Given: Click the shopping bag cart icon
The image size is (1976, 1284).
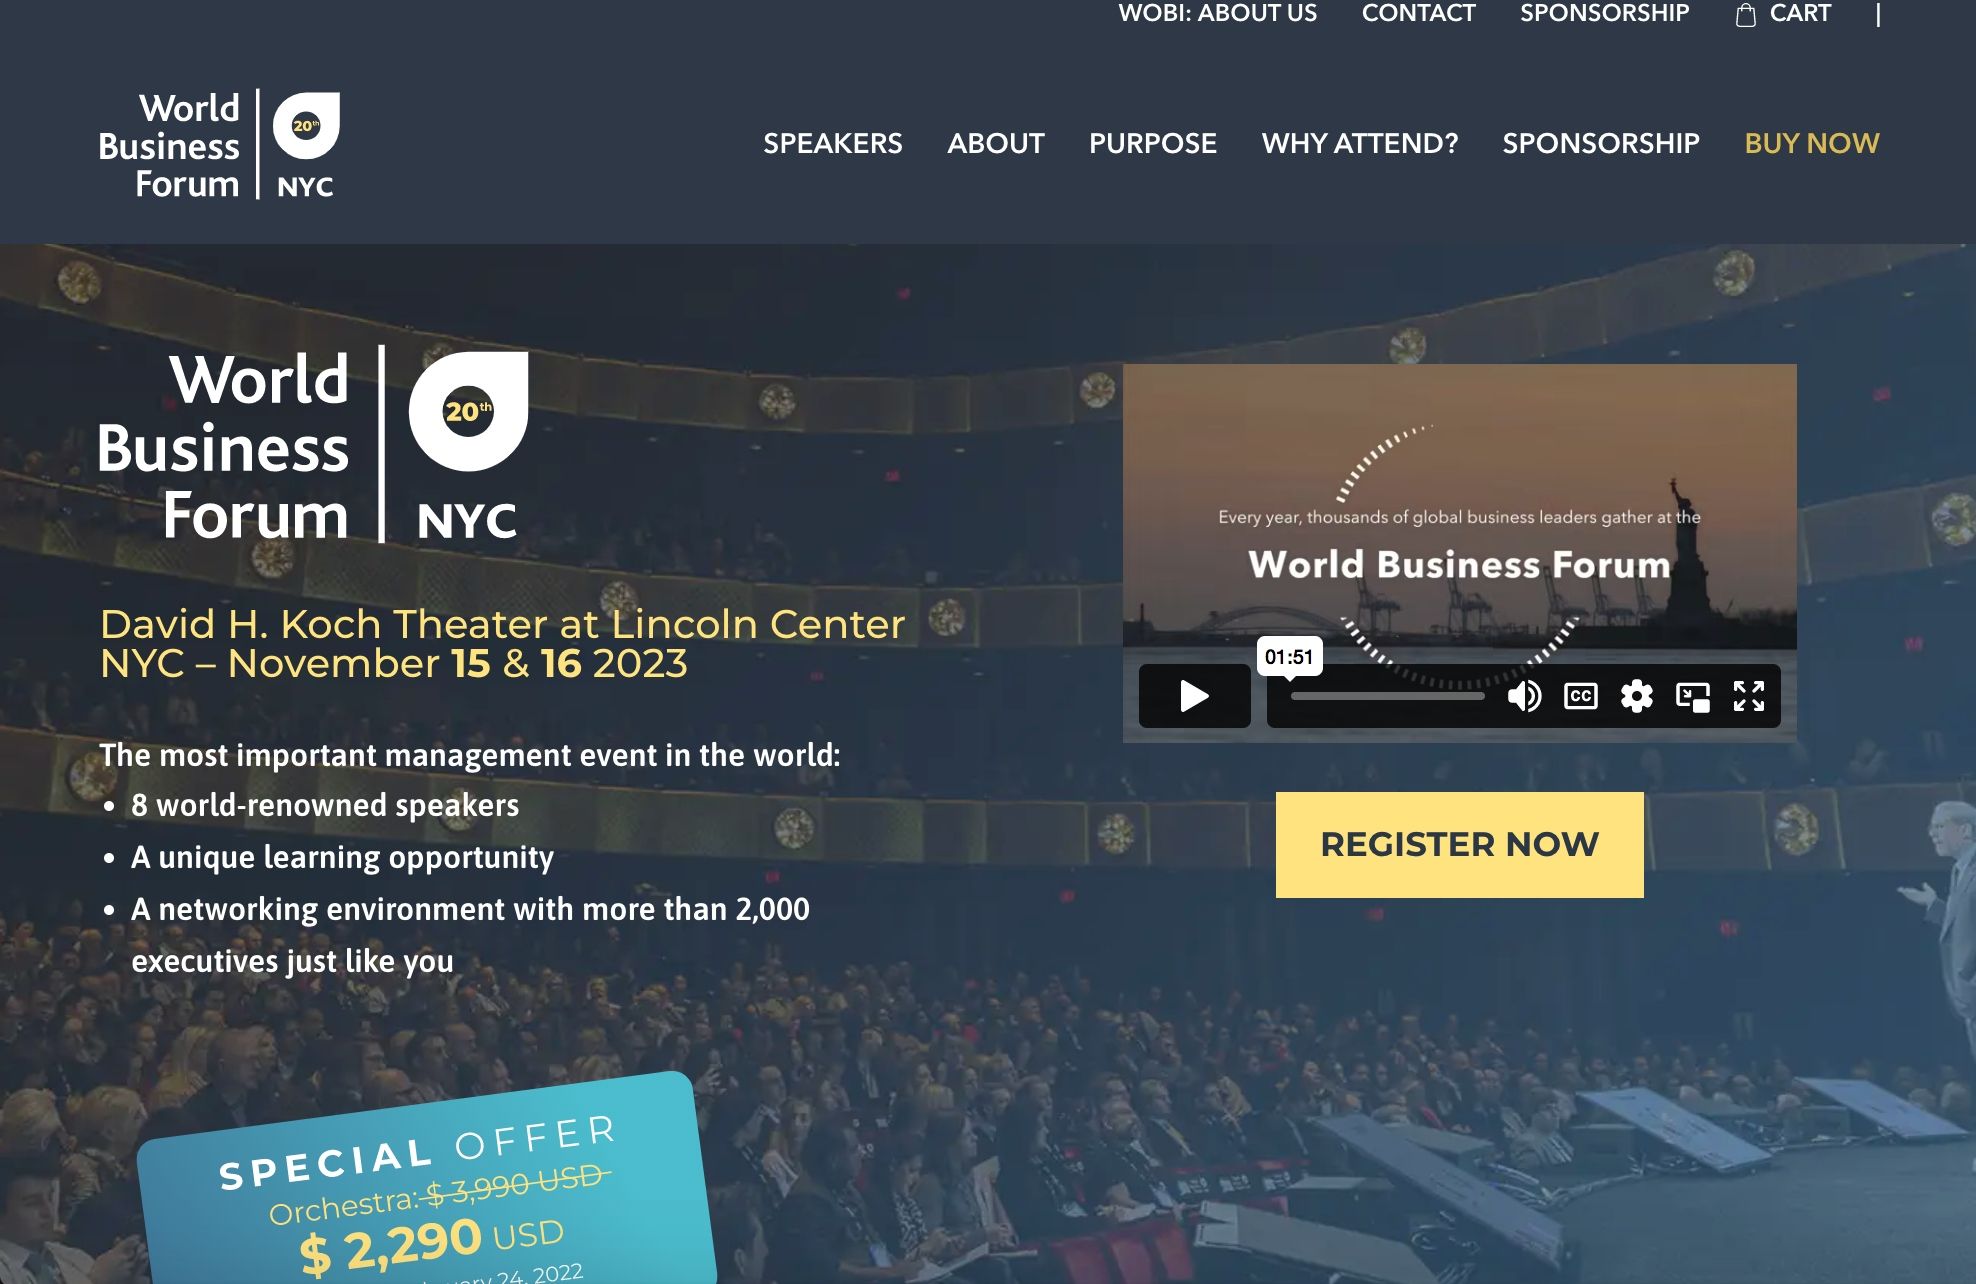Looking at the screenshot, I should pos(1746,14).
